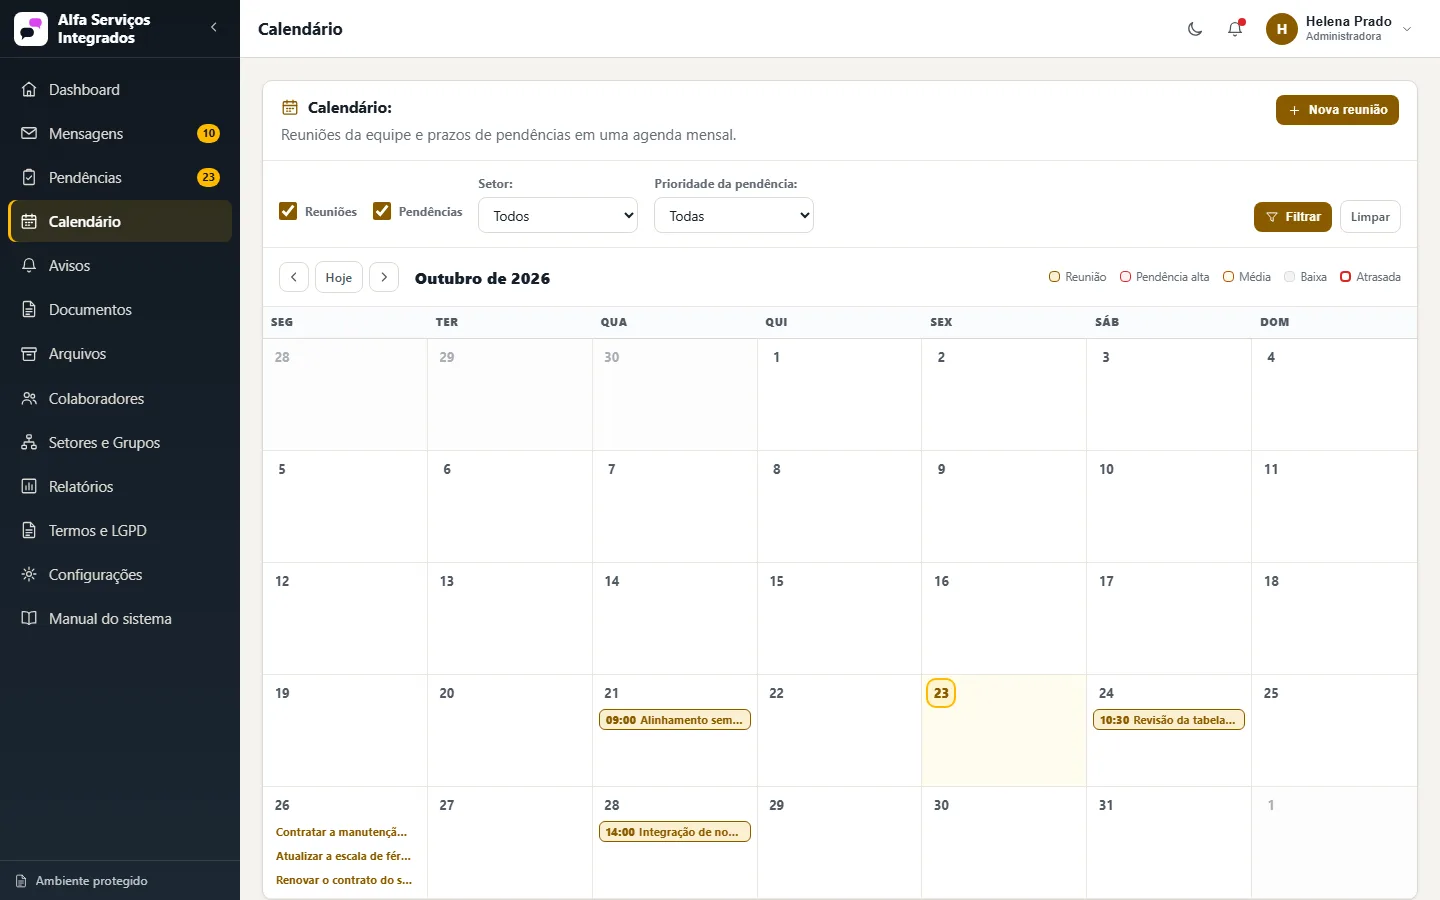Screen dimensions: 1440x900
Task: Open the Setor dropdown
Action: [558, 216]
